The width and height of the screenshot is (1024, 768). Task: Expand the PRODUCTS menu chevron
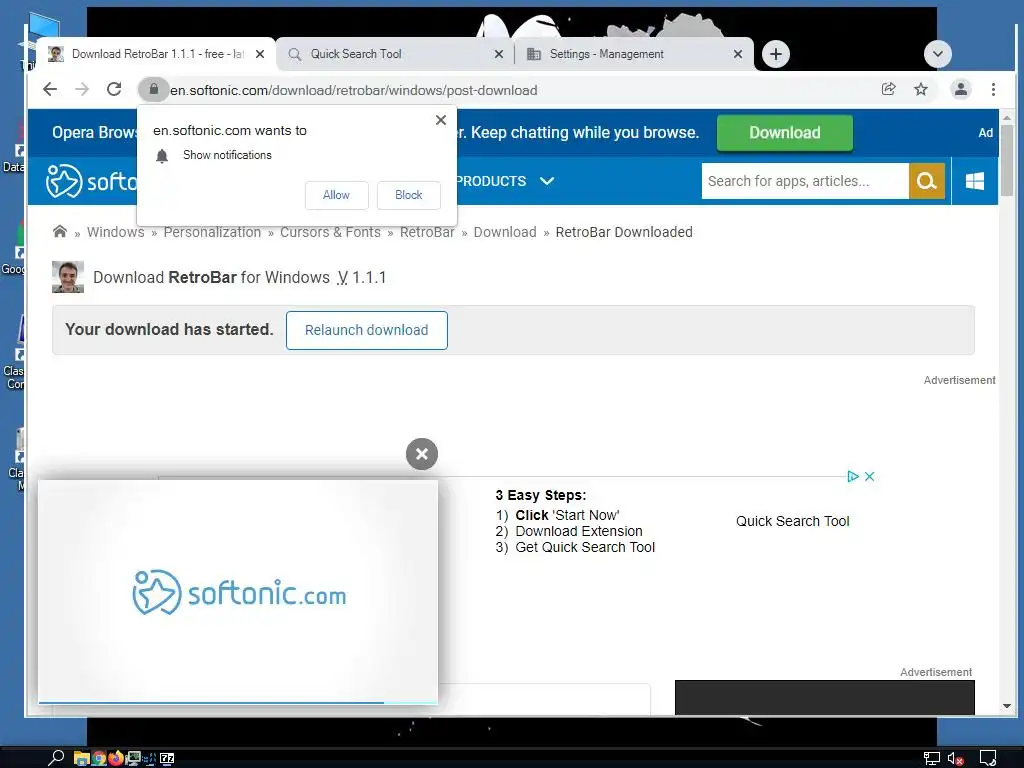pyautogui.click(x=547, y=181)
